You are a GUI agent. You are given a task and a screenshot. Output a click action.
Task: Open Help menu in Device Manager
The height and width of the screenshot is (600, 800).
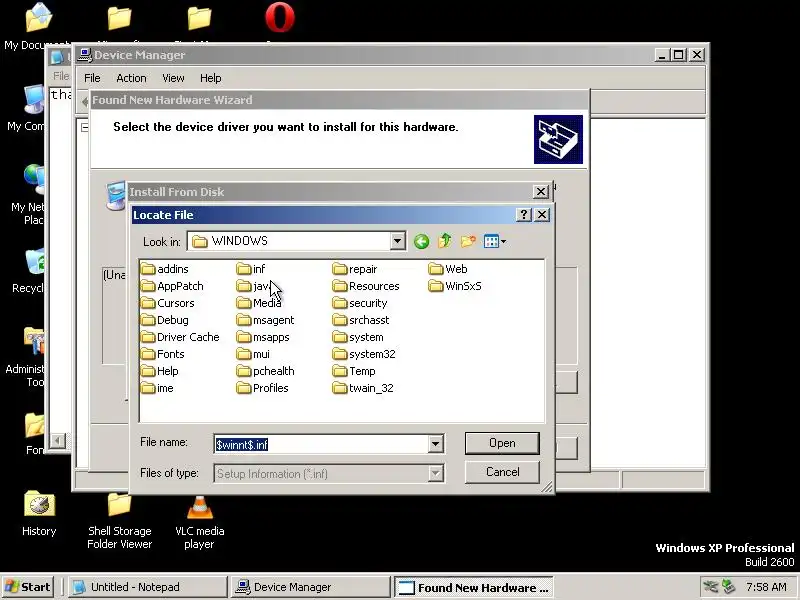(x=210, y=78)
